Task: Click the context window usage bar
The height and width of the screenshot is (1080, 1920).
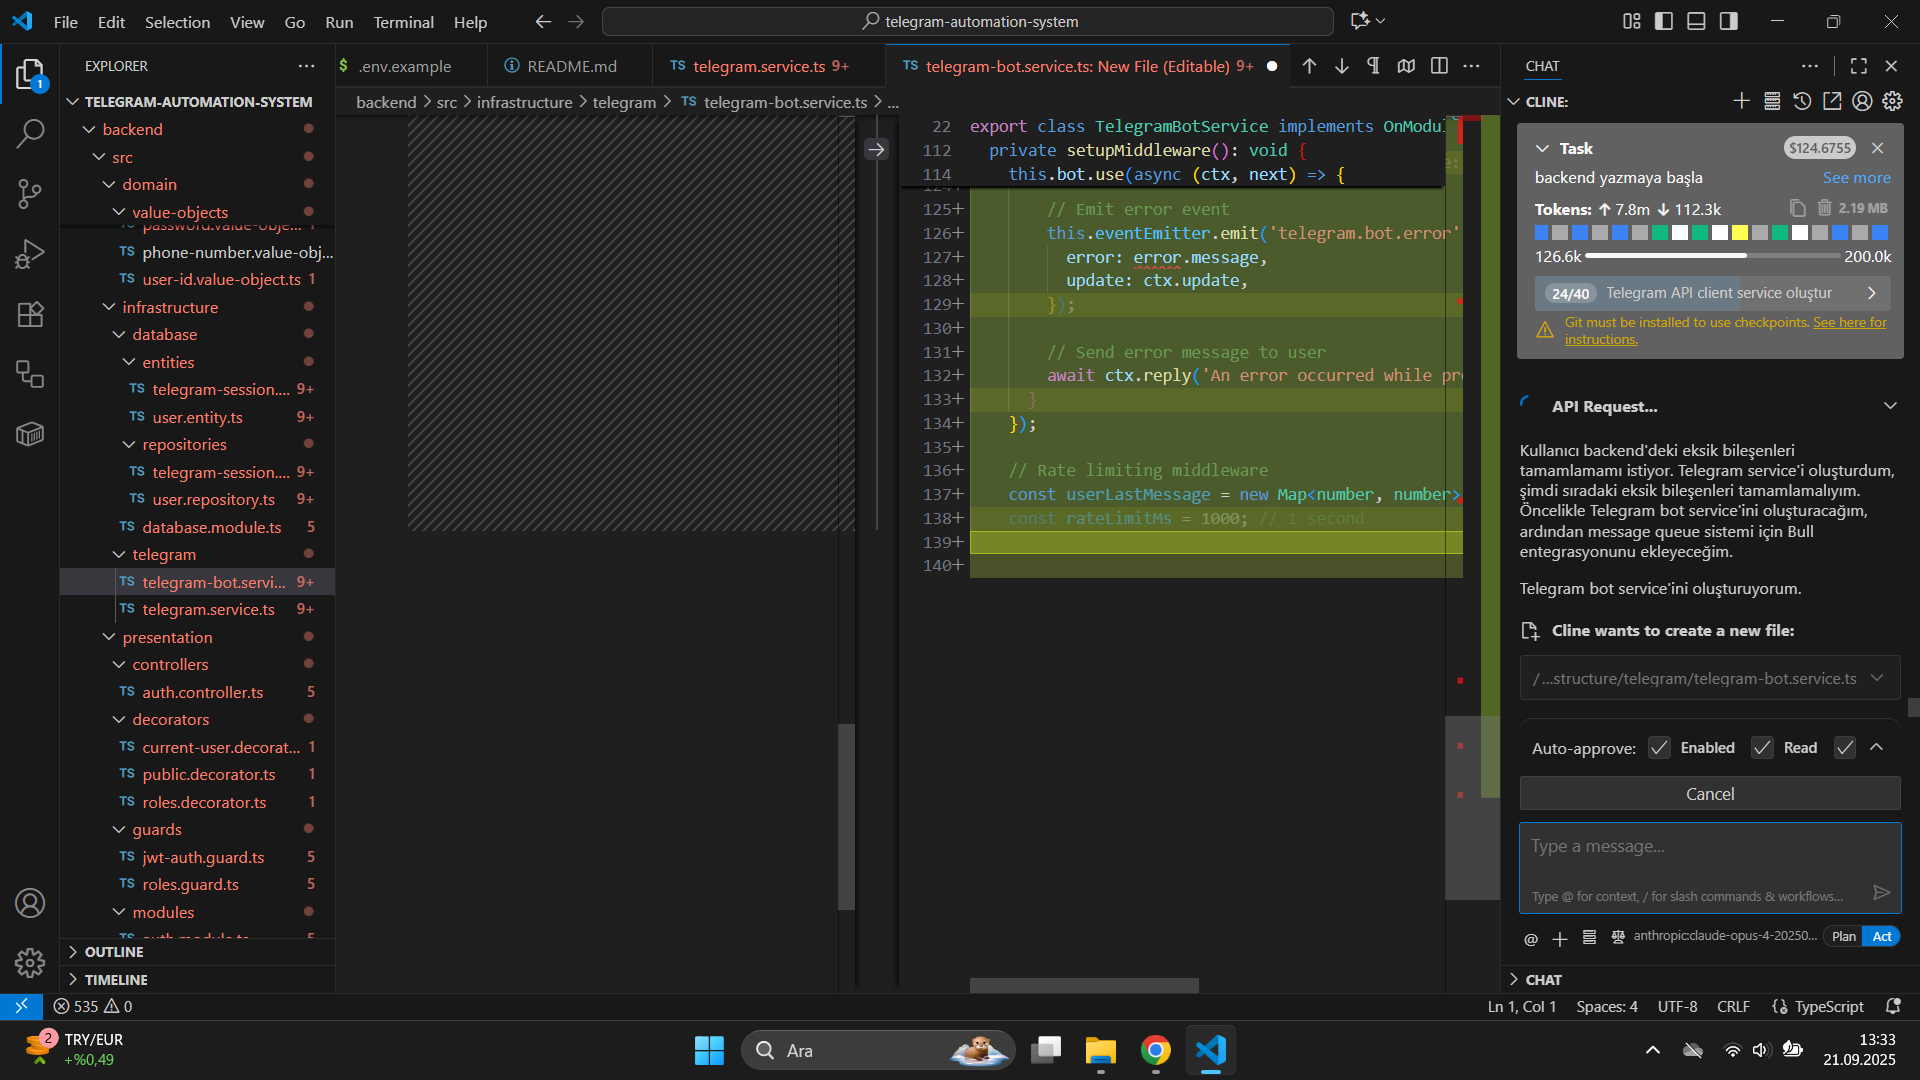Action: 1712,257
